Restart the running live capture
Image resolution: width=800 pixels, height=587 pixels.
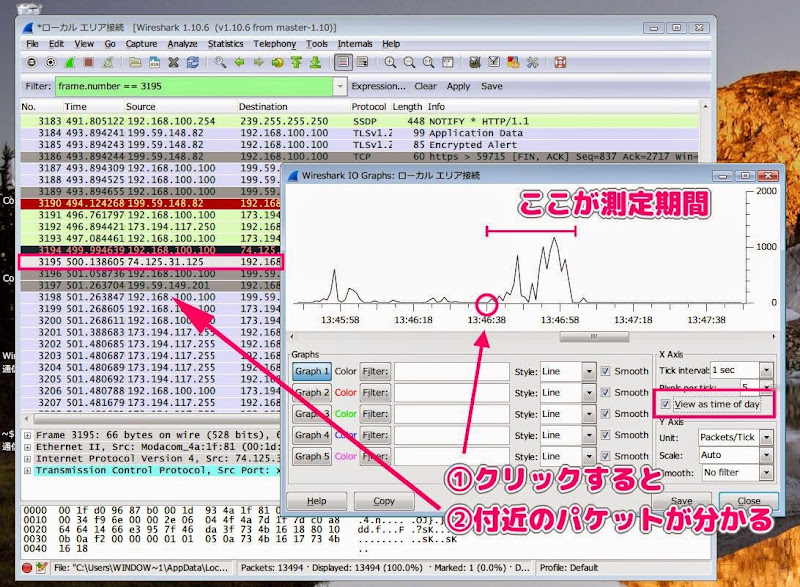108,63
